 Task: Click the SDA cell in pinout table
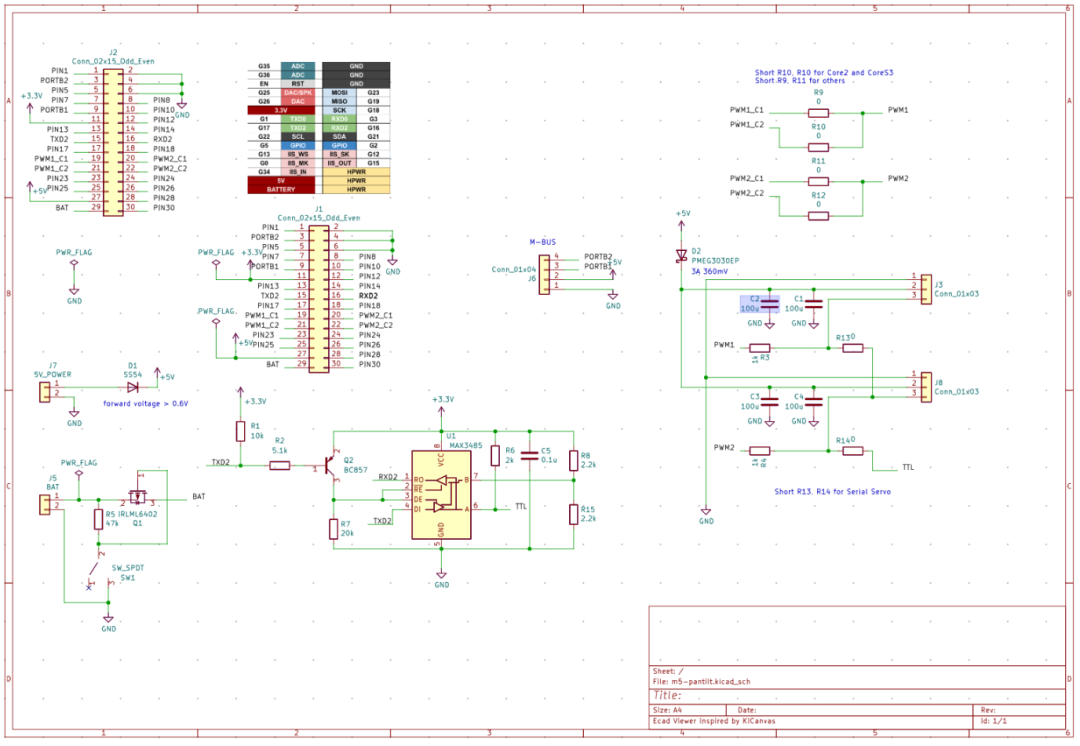tap(340, 136)
